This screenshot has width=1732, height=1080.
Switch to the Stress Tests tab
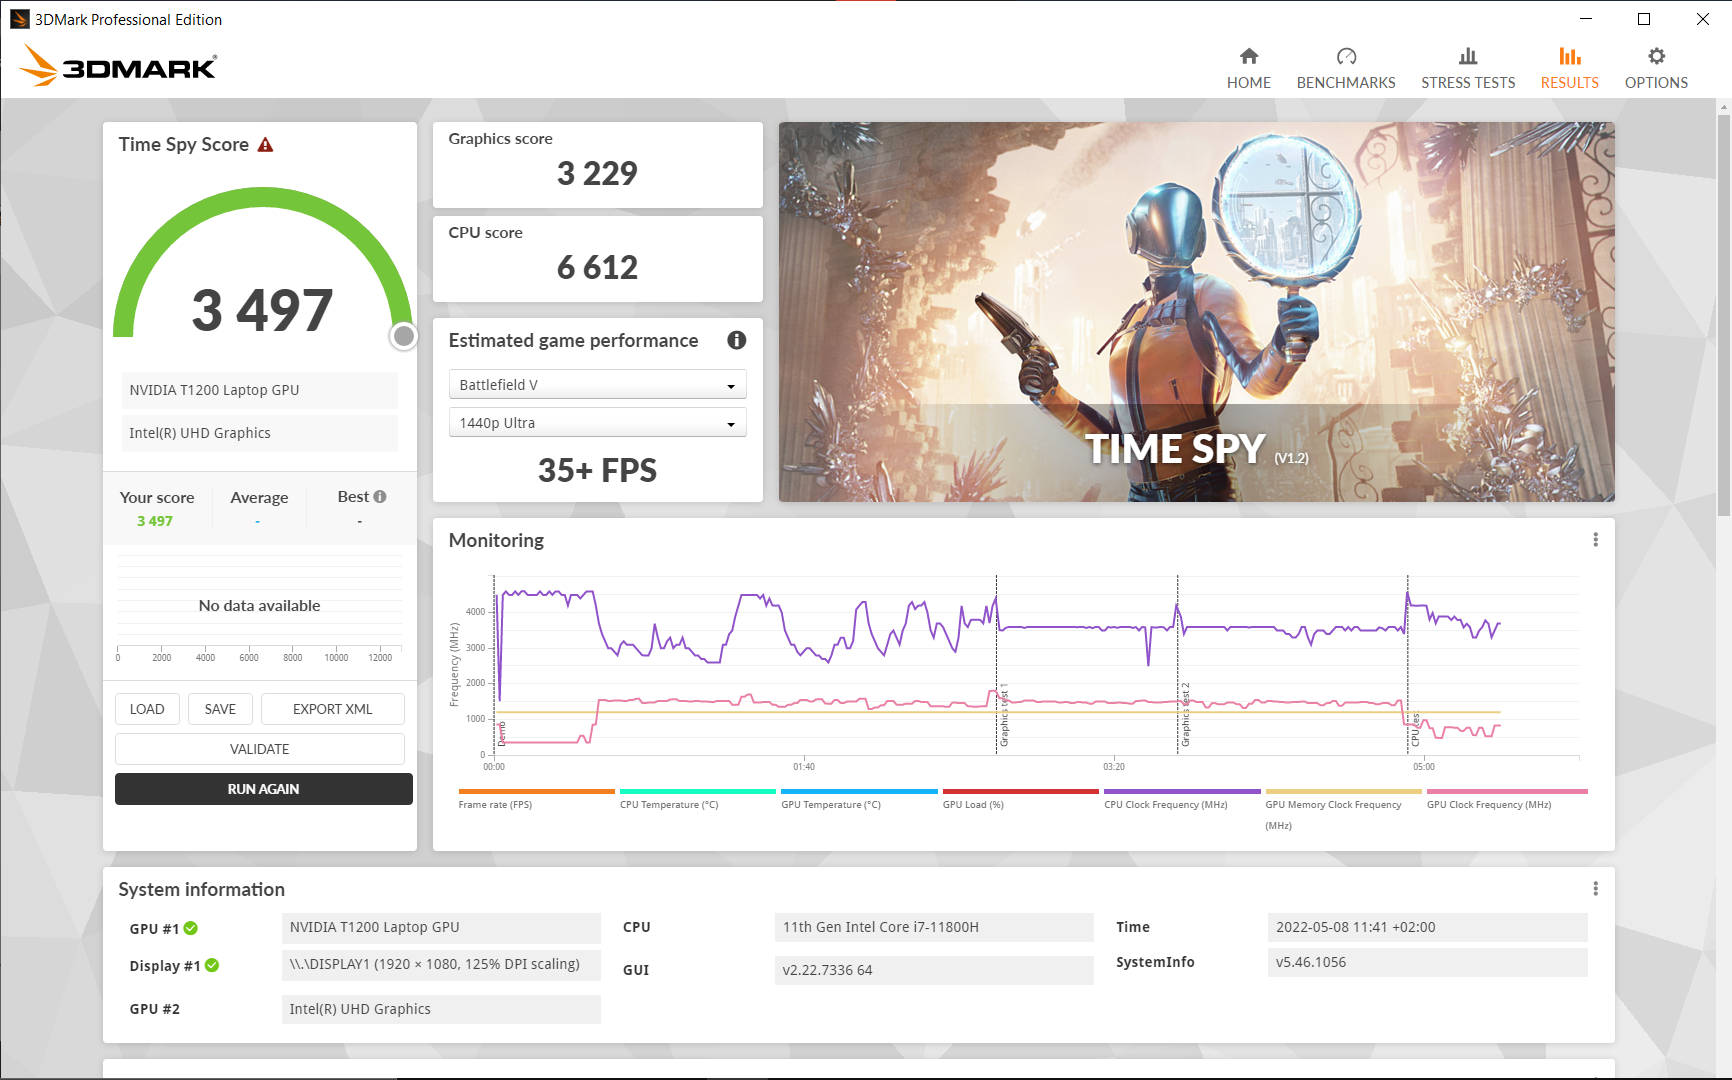1468,68
